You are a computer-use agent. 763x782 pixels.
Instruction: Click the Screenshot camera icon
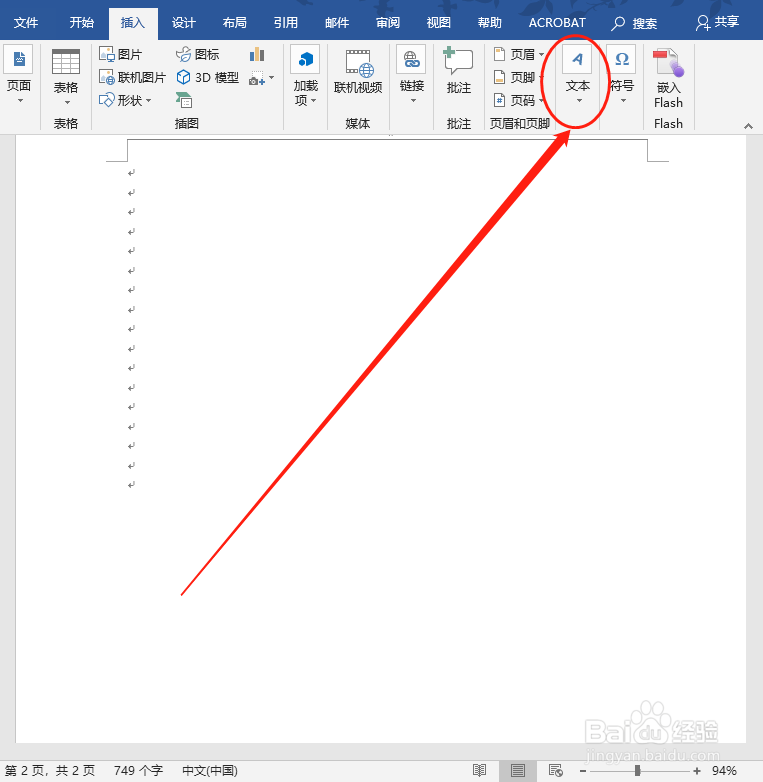click(x=257, y=78)
